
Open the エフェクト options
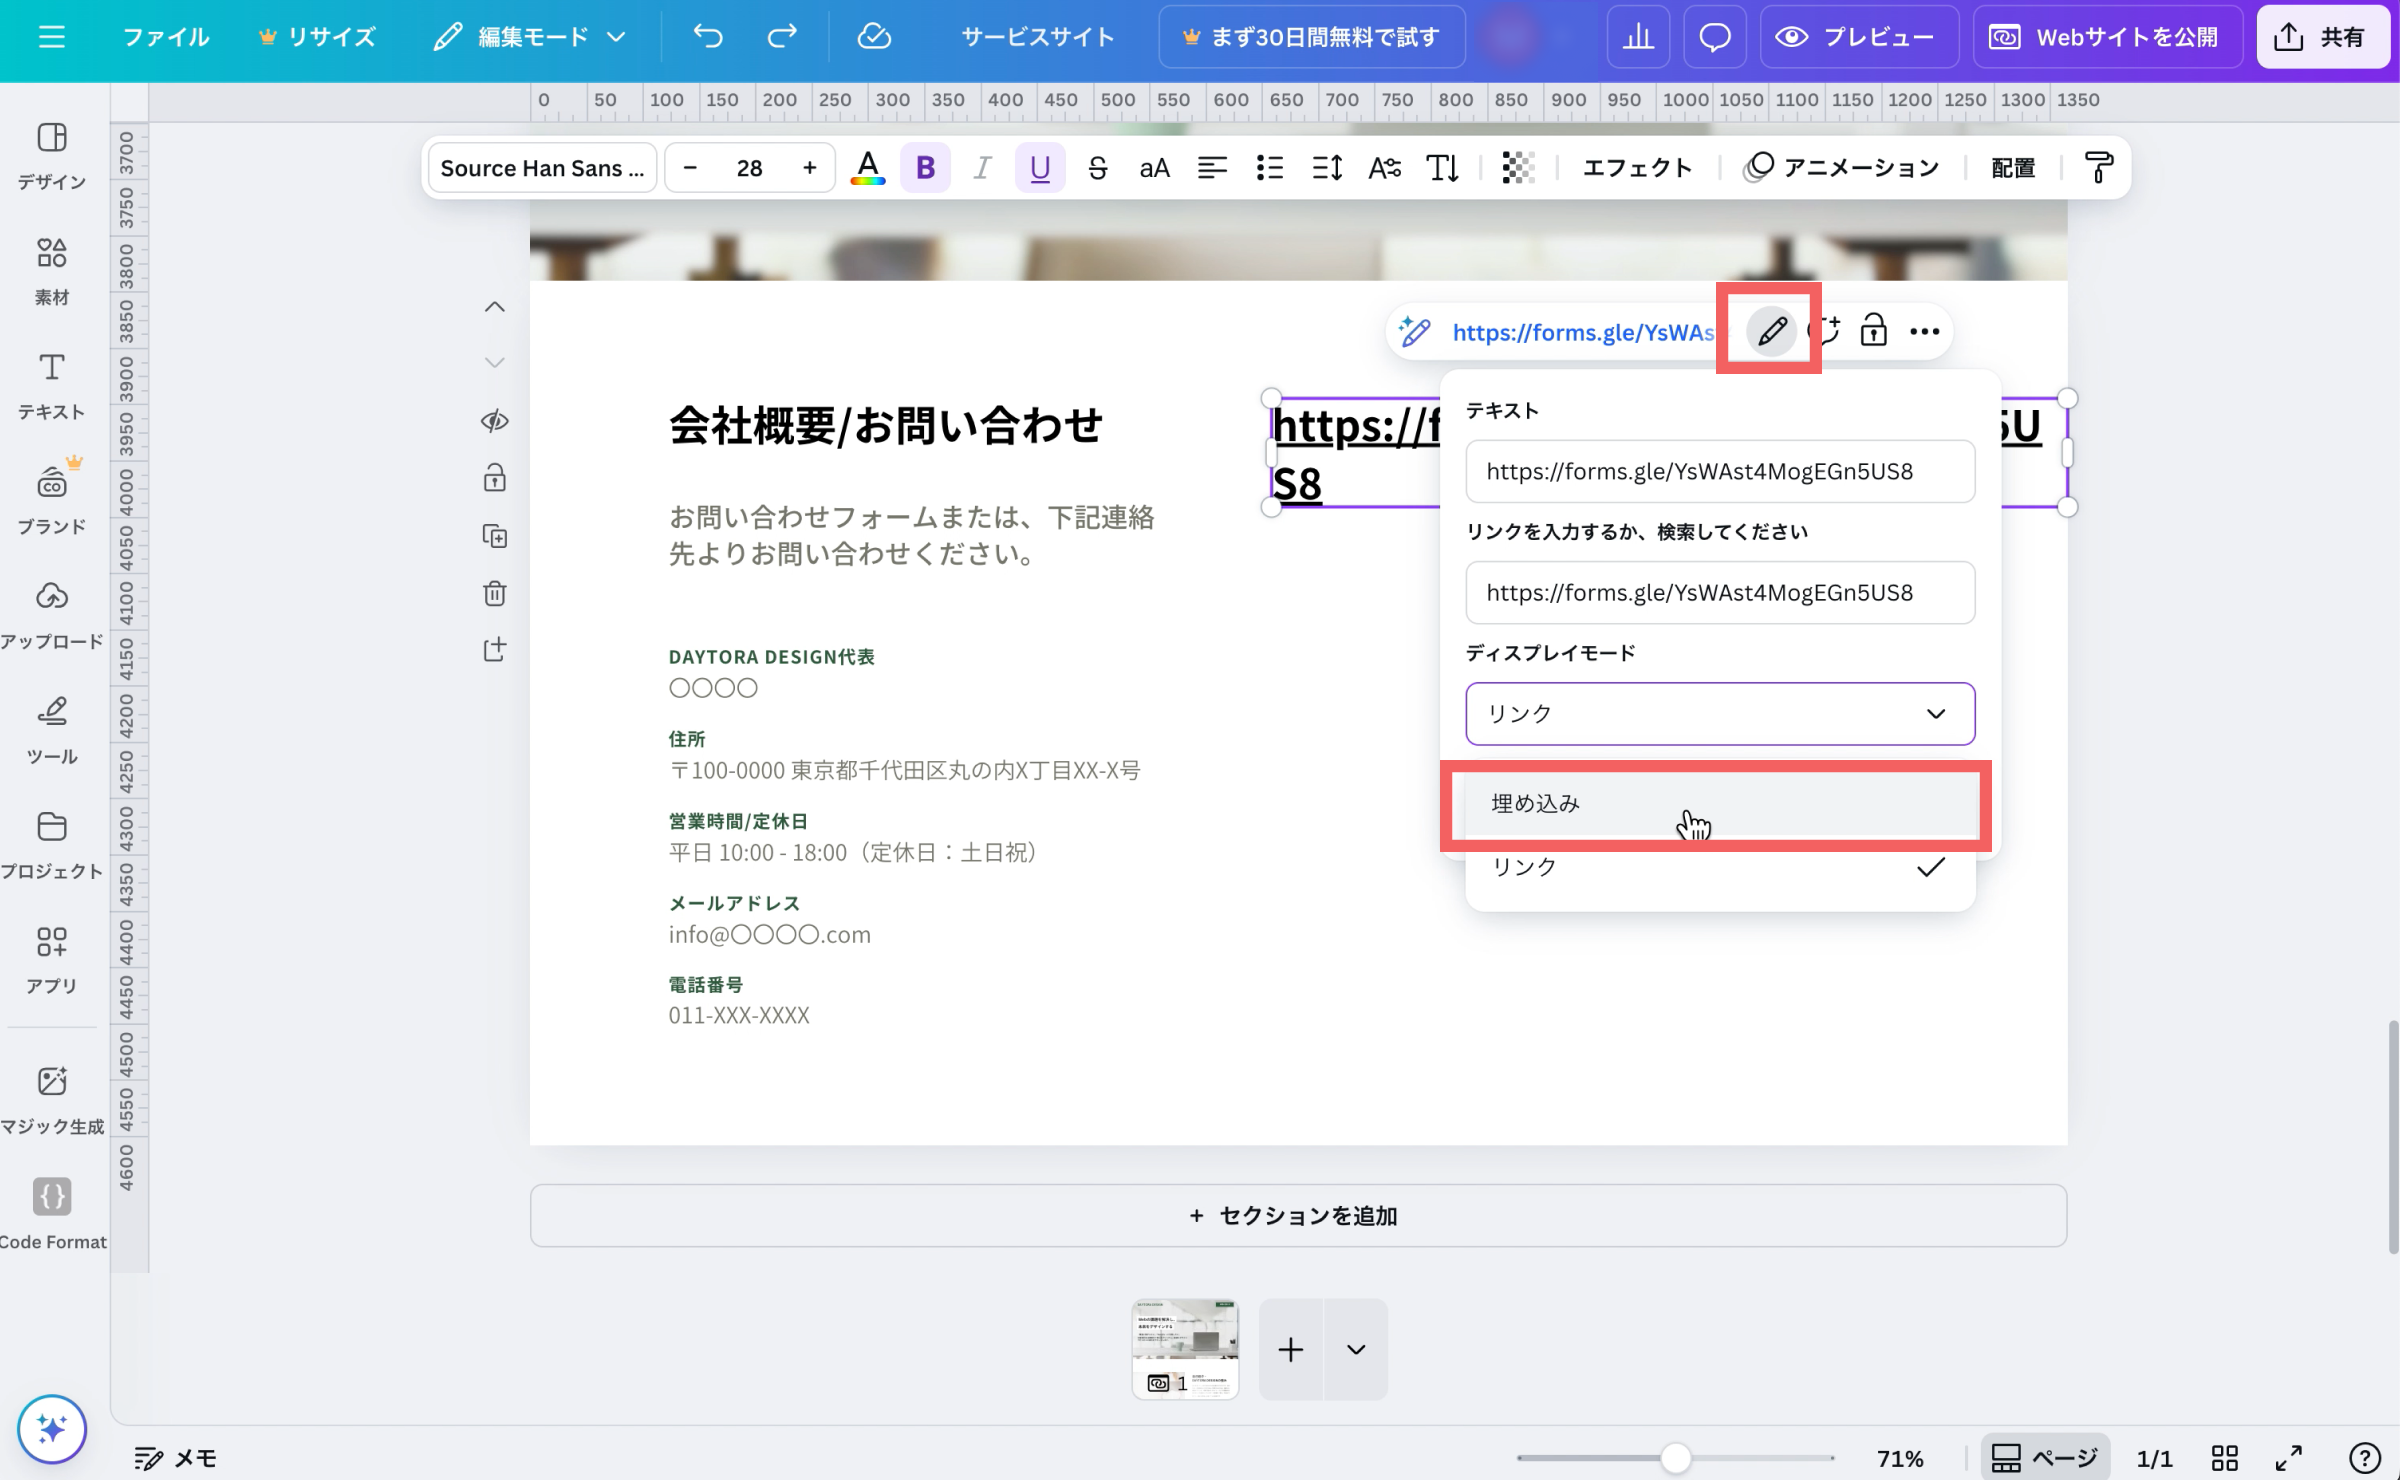pyautogui.click(x=1637, y=167)
